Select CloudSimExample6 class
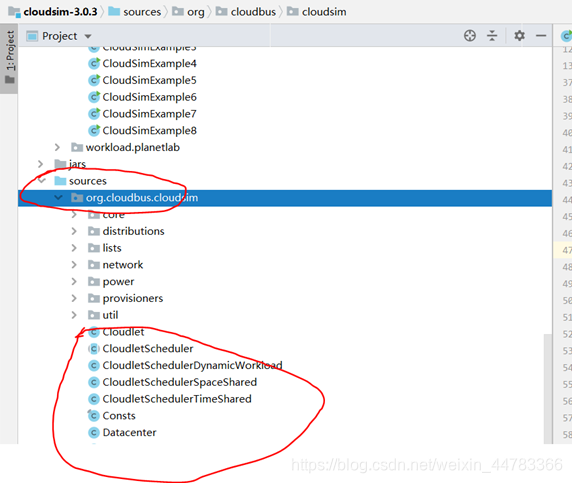Viewport: 572px width, 483px height. click(150, 97)
